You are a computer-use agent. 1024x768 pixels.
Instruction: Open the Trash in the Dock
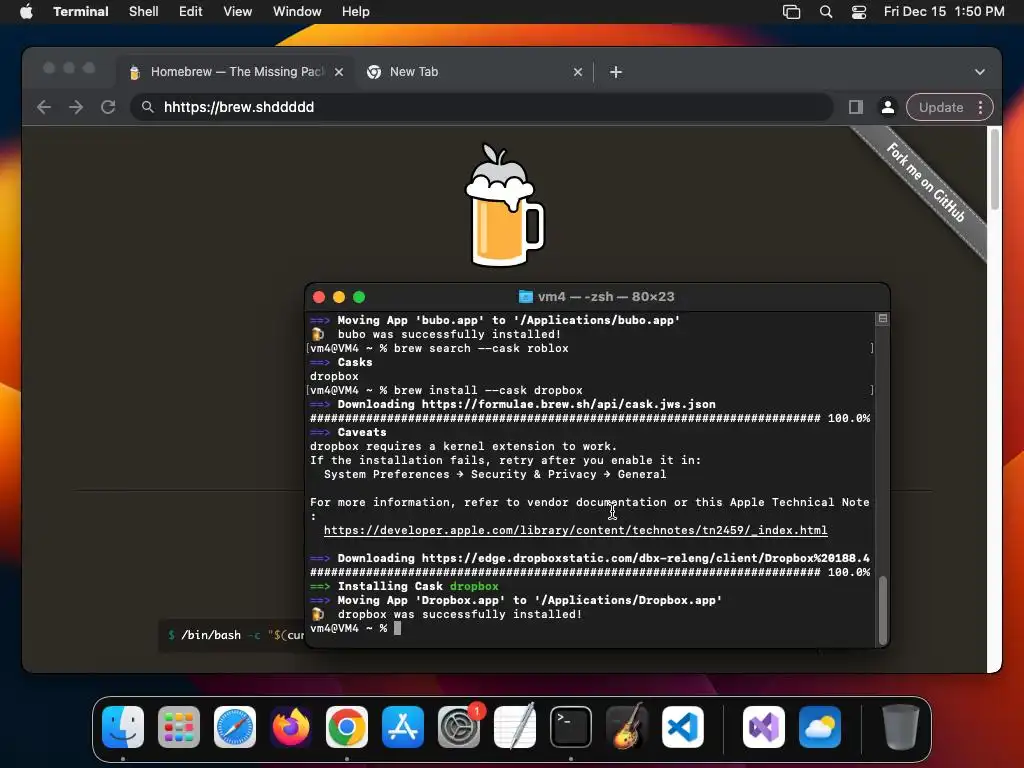(901, 727)
